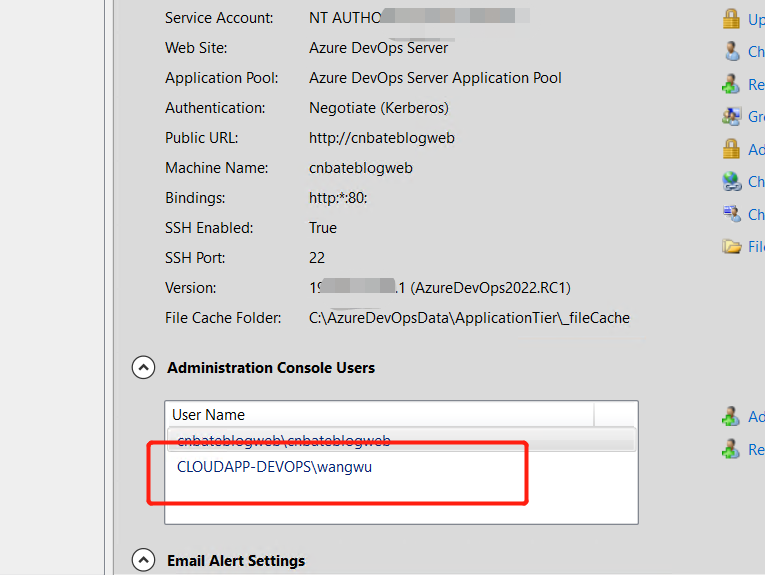Select the cnbateblogweb\cnbateblogweb user row

(401, 440)
